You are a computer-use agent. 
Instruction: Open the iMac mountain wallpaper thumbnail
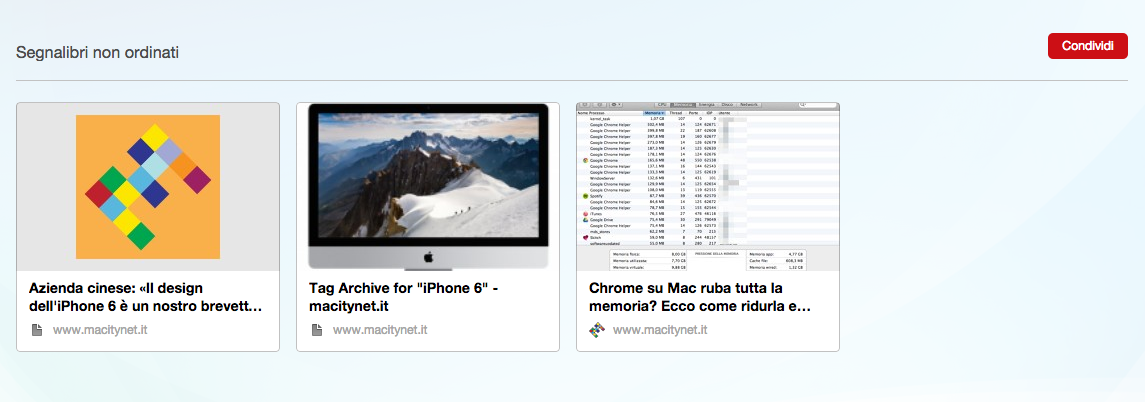click(428, 187)
